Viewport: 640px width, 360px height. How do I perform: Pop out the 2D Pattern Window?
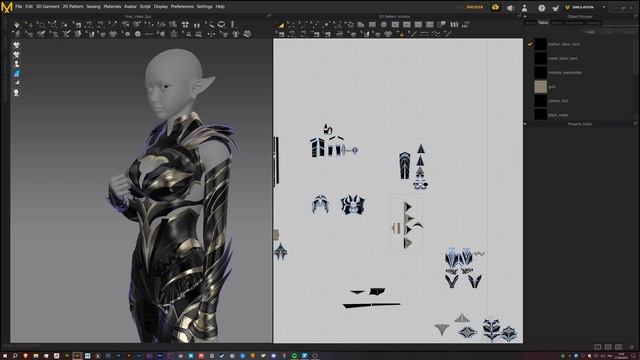(519, 17)
